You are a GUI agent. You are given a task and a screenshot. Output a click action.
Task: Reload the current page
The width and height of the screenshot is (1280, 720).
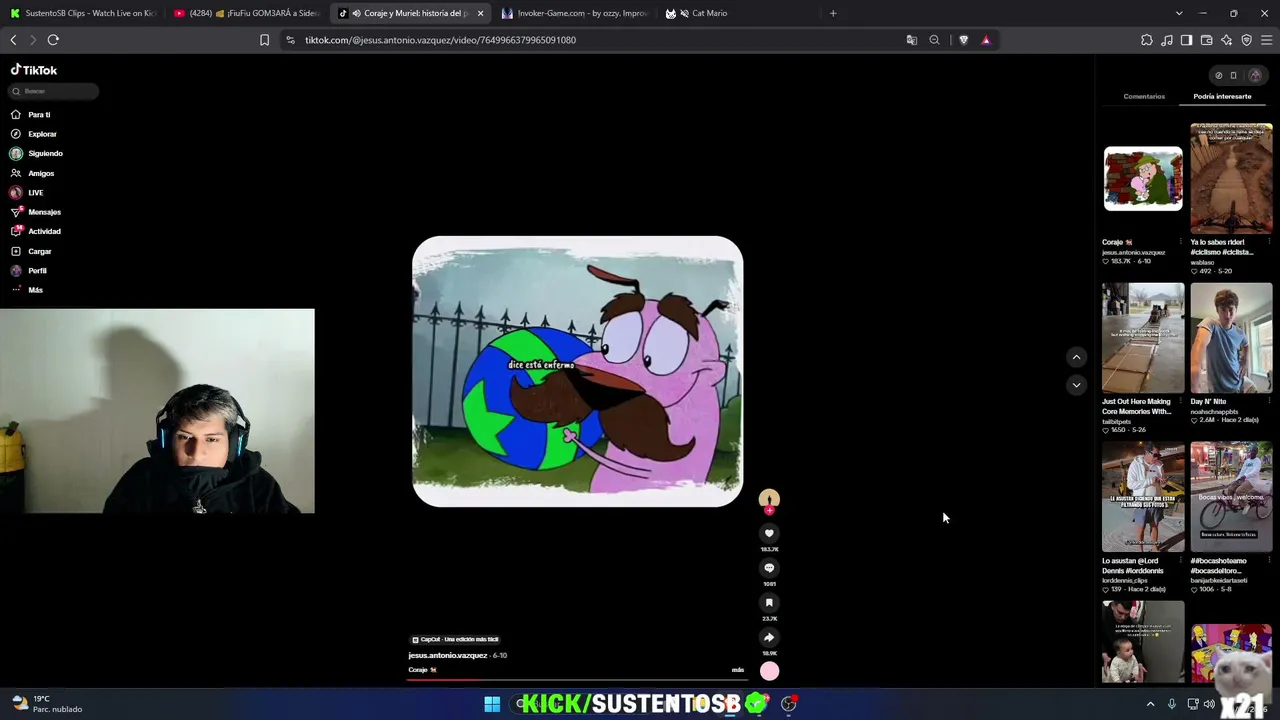(53, 40)
